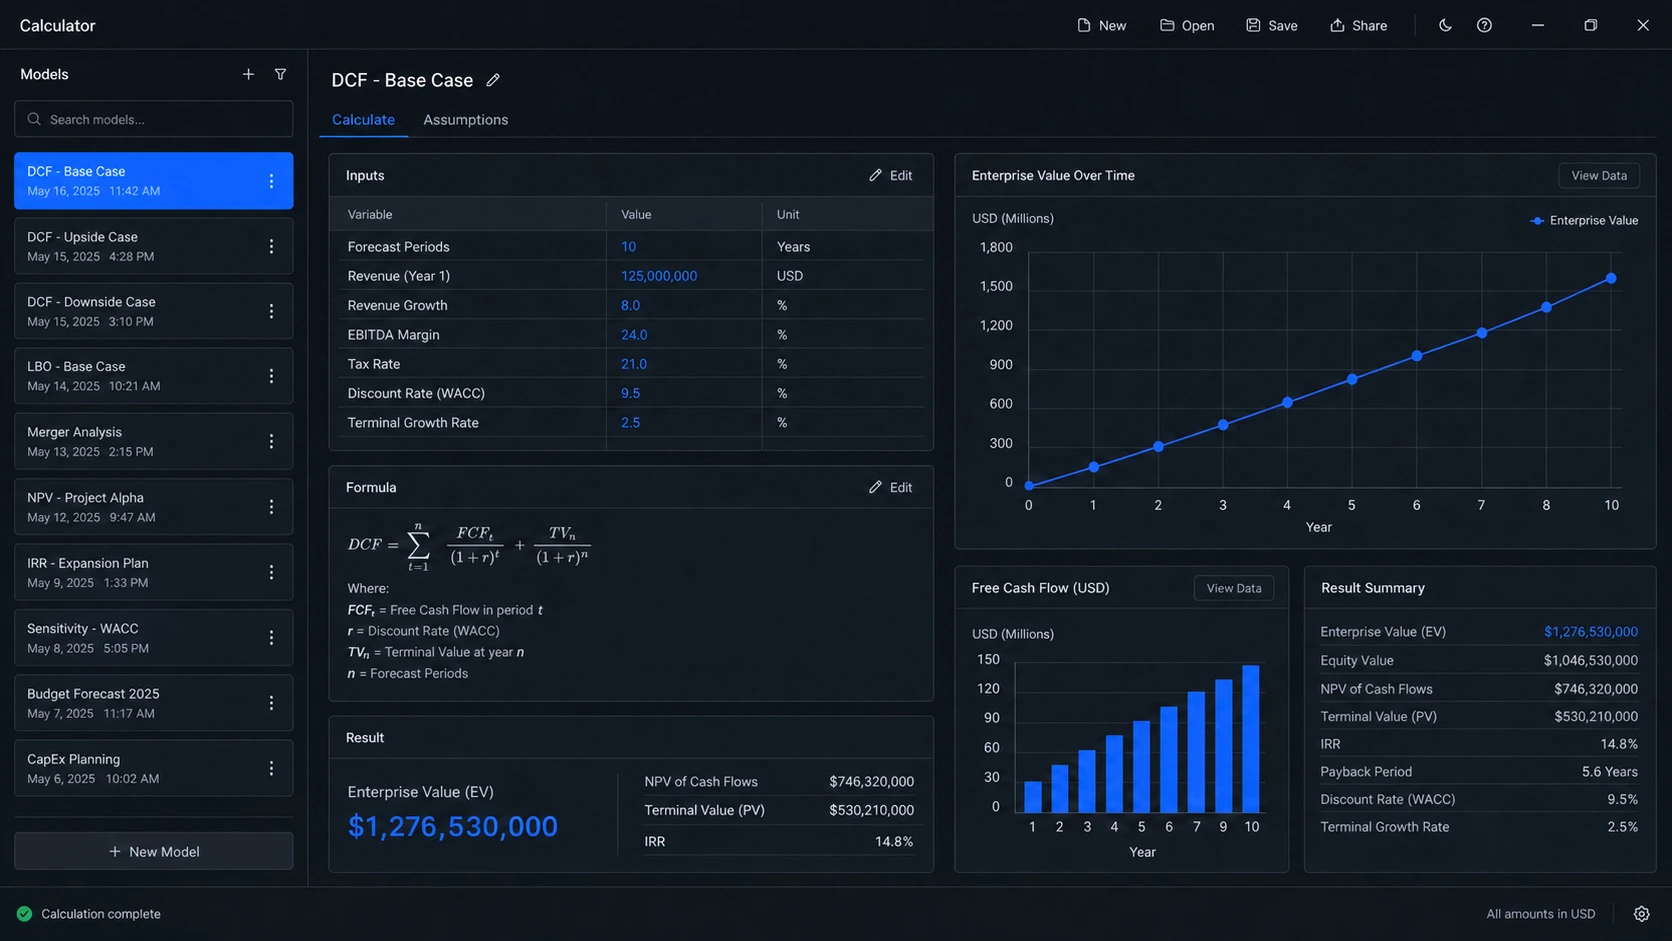1672x941 pixels.
Task: Select the DCF - Downside Case model
Action: click(x=154, y=311)
